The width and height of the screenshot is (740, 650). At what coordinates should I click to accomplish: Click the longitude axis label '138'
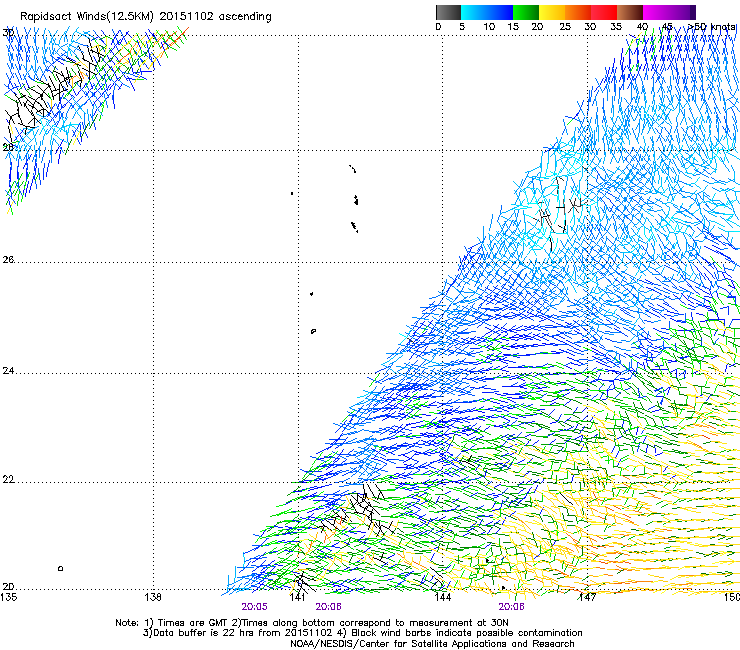coord(153,597)
